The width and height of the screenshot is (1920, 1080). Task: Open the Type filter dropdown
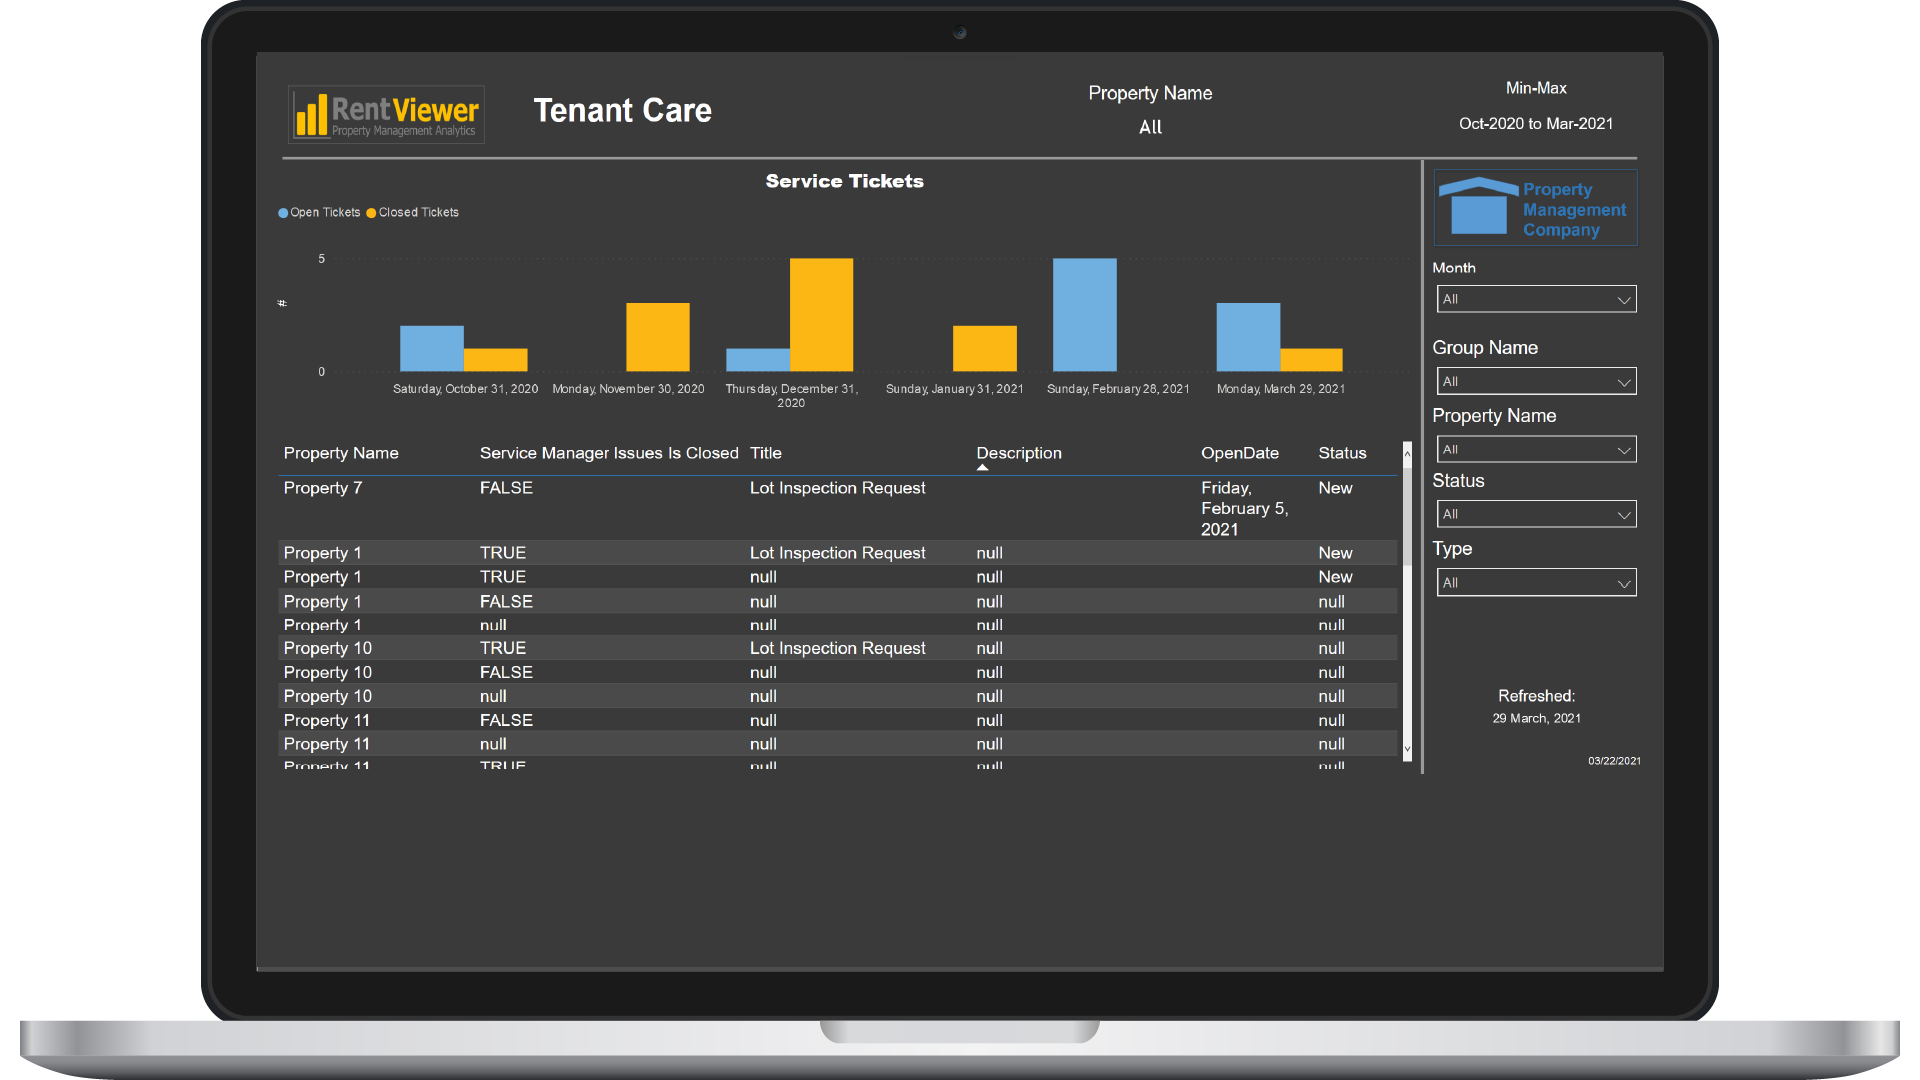[x=1535, y=582]
